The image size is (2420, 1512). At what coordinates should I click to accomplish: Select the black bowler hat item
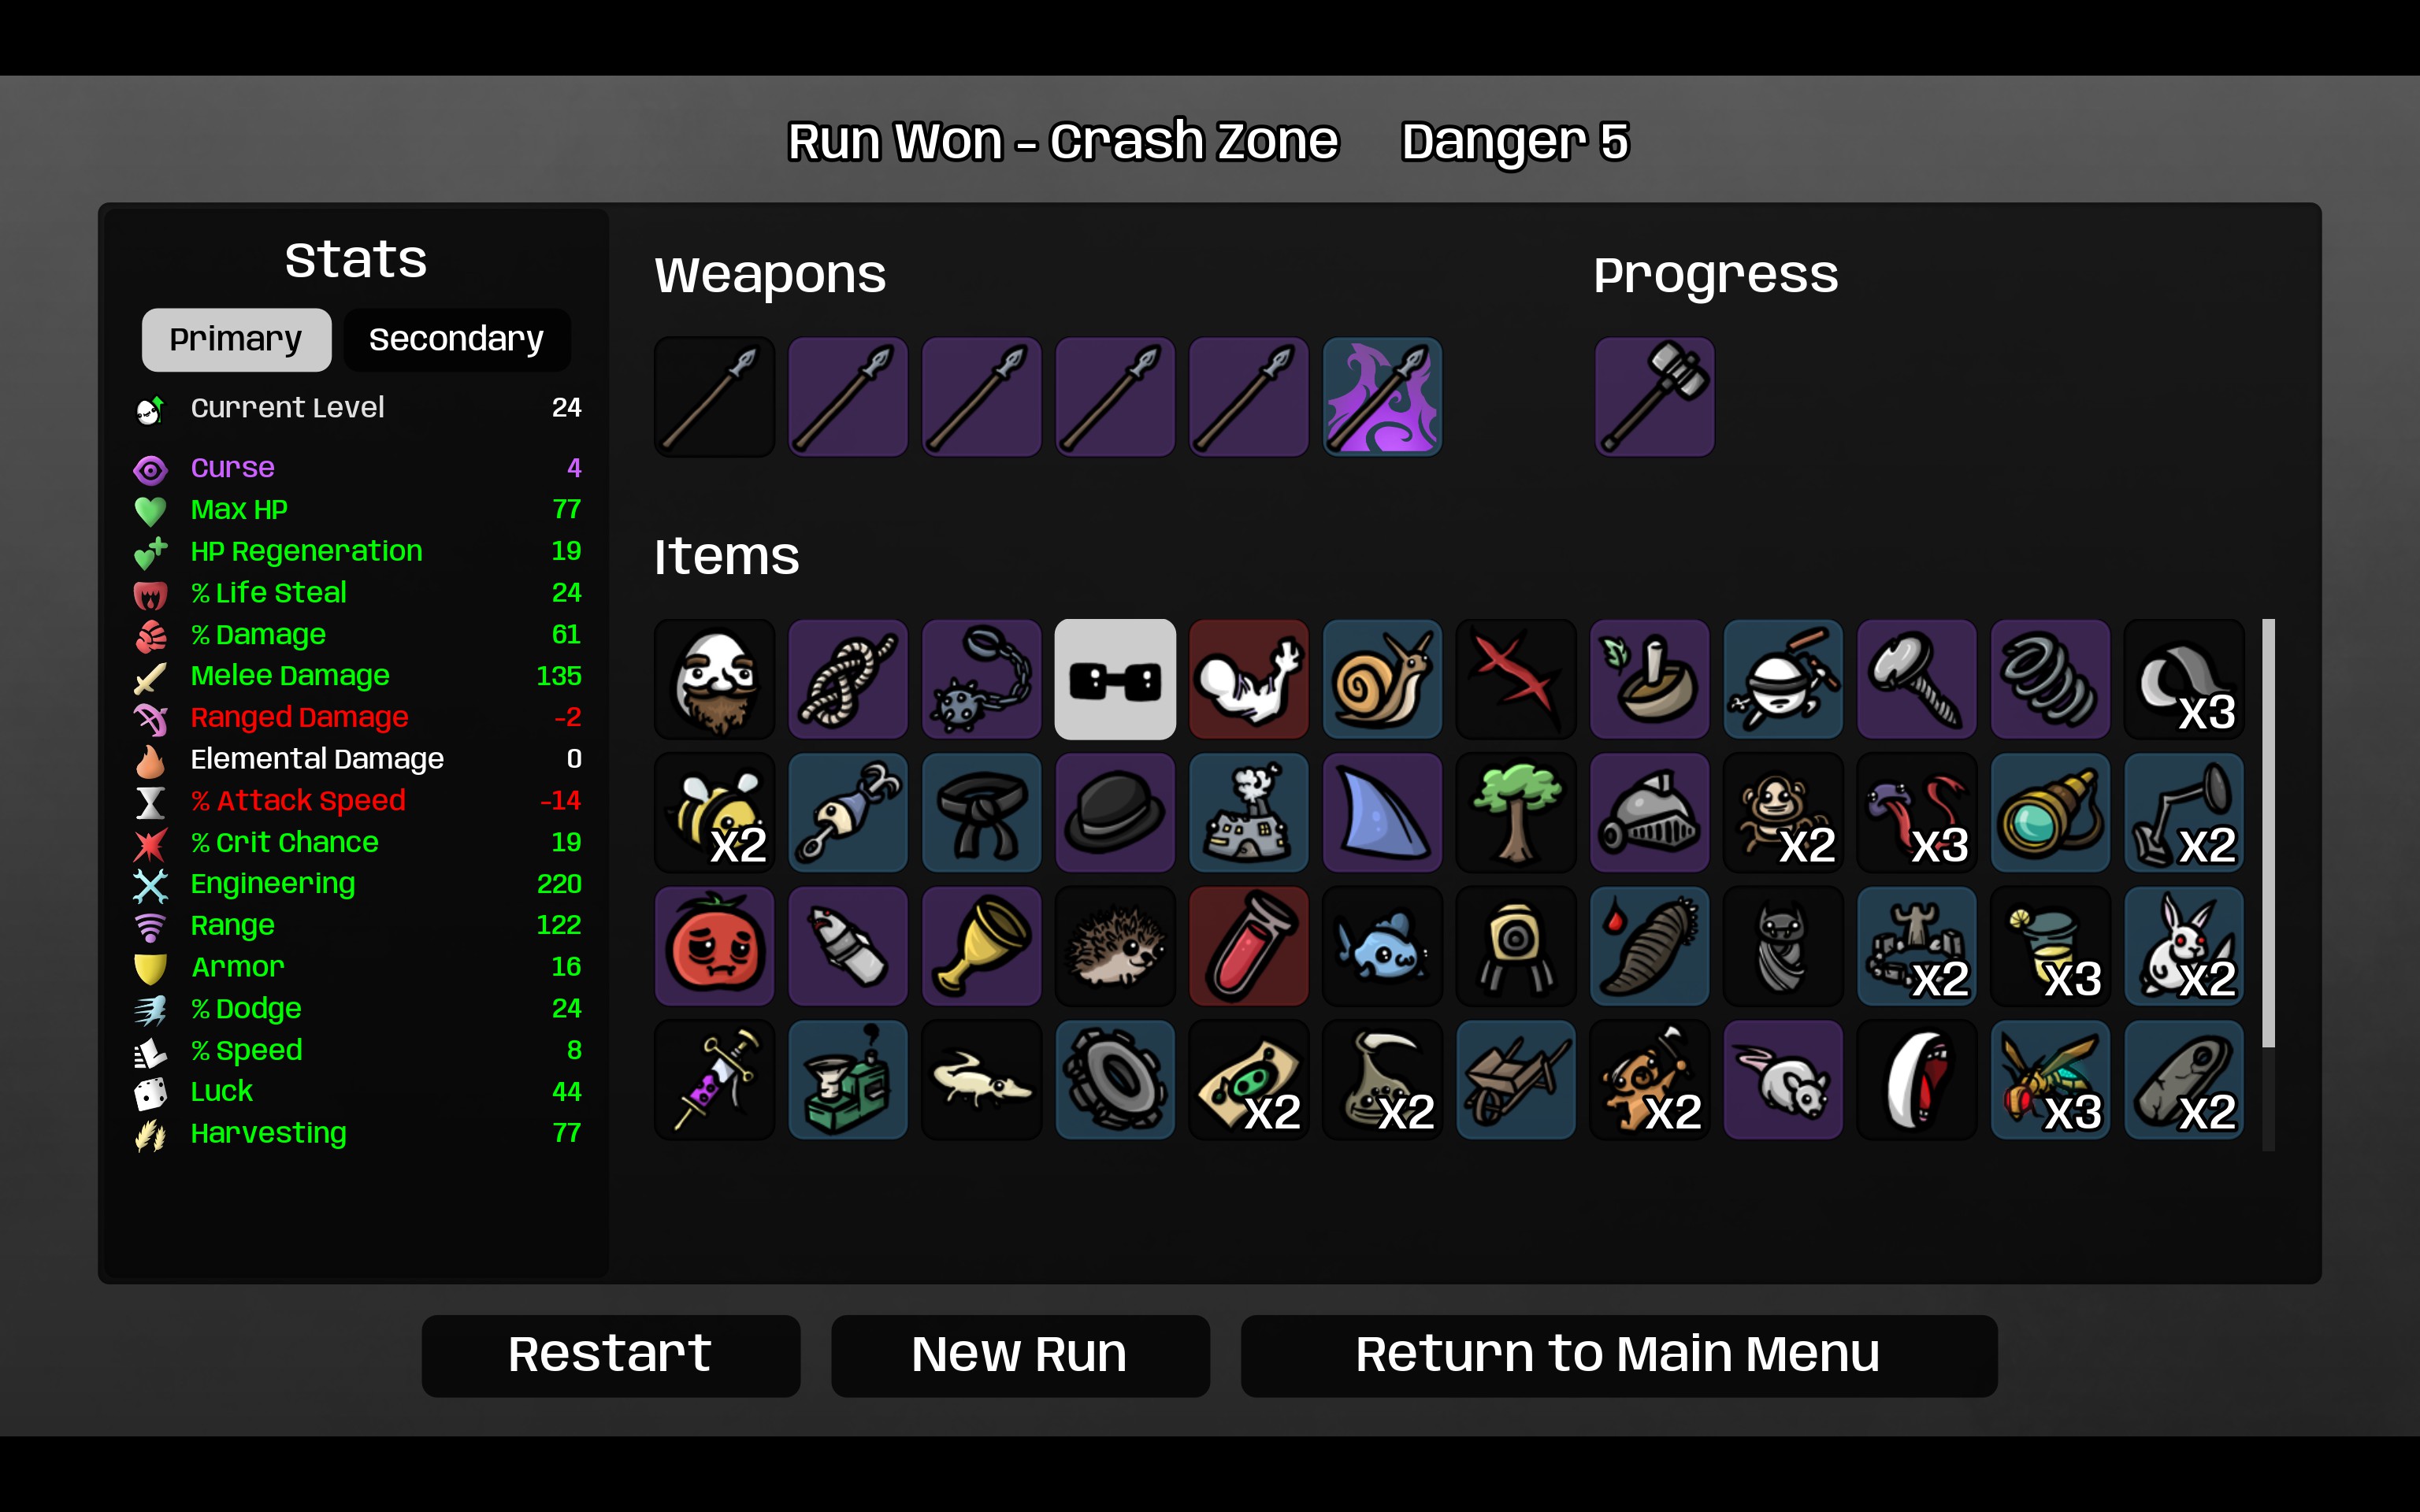(1115, 813)
